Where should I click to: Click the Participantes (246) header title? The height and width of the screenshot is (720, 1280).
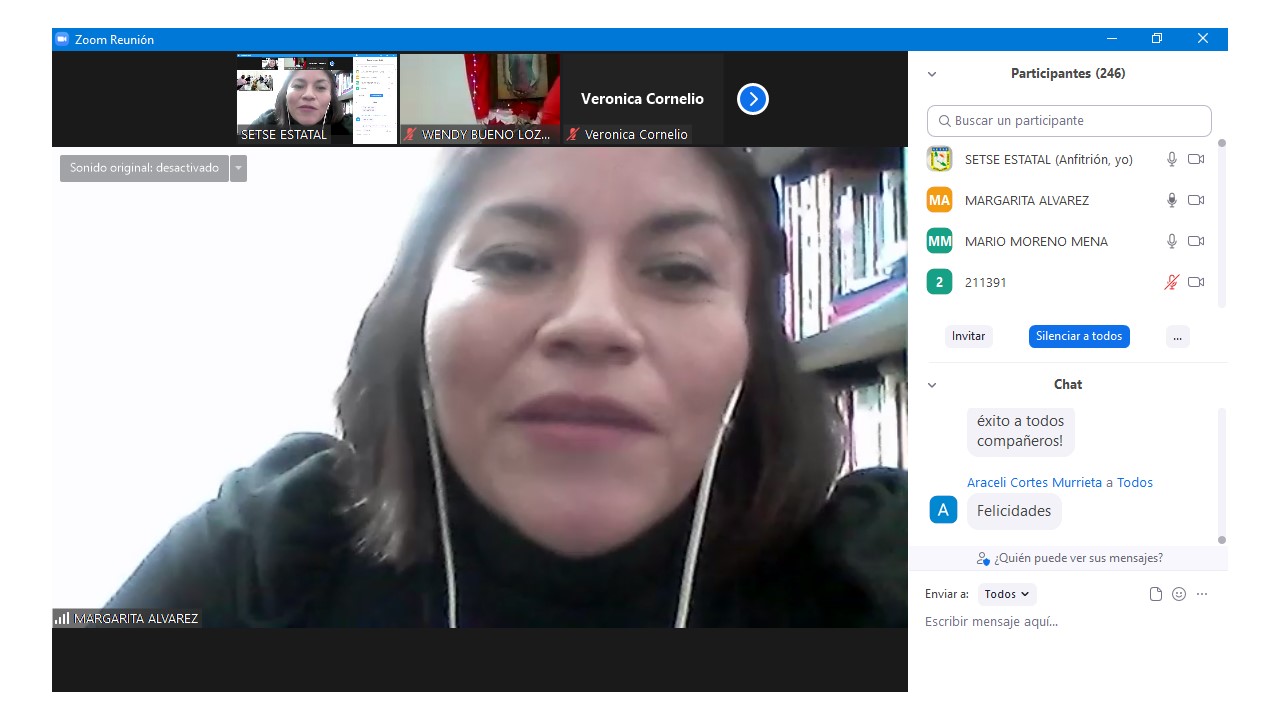pos(1068,74)
